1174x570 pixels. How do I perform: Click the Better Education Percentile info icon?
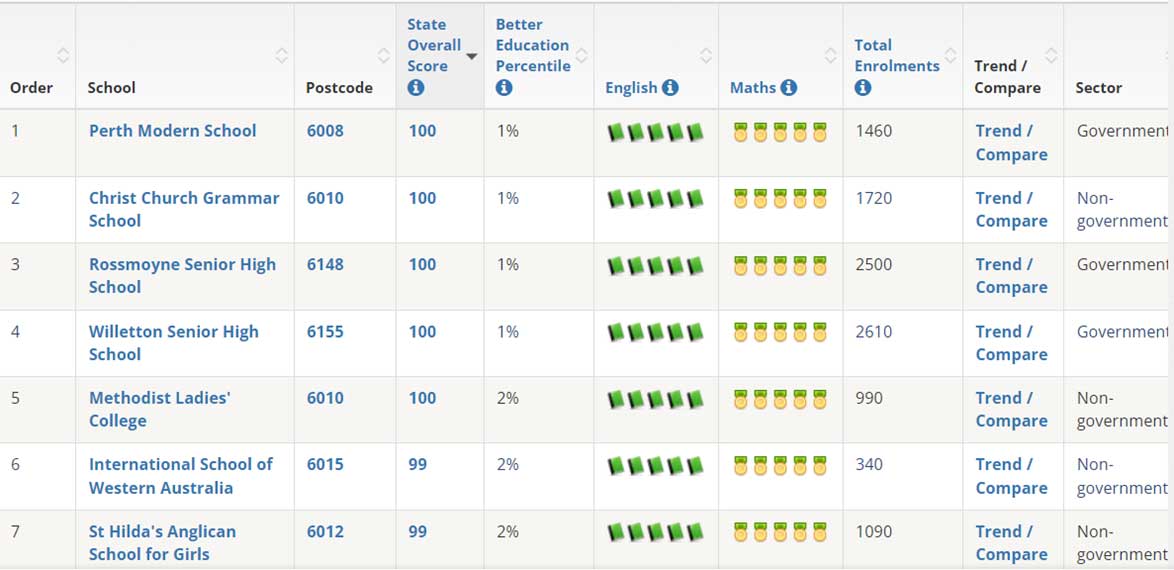tap(504, 88)
